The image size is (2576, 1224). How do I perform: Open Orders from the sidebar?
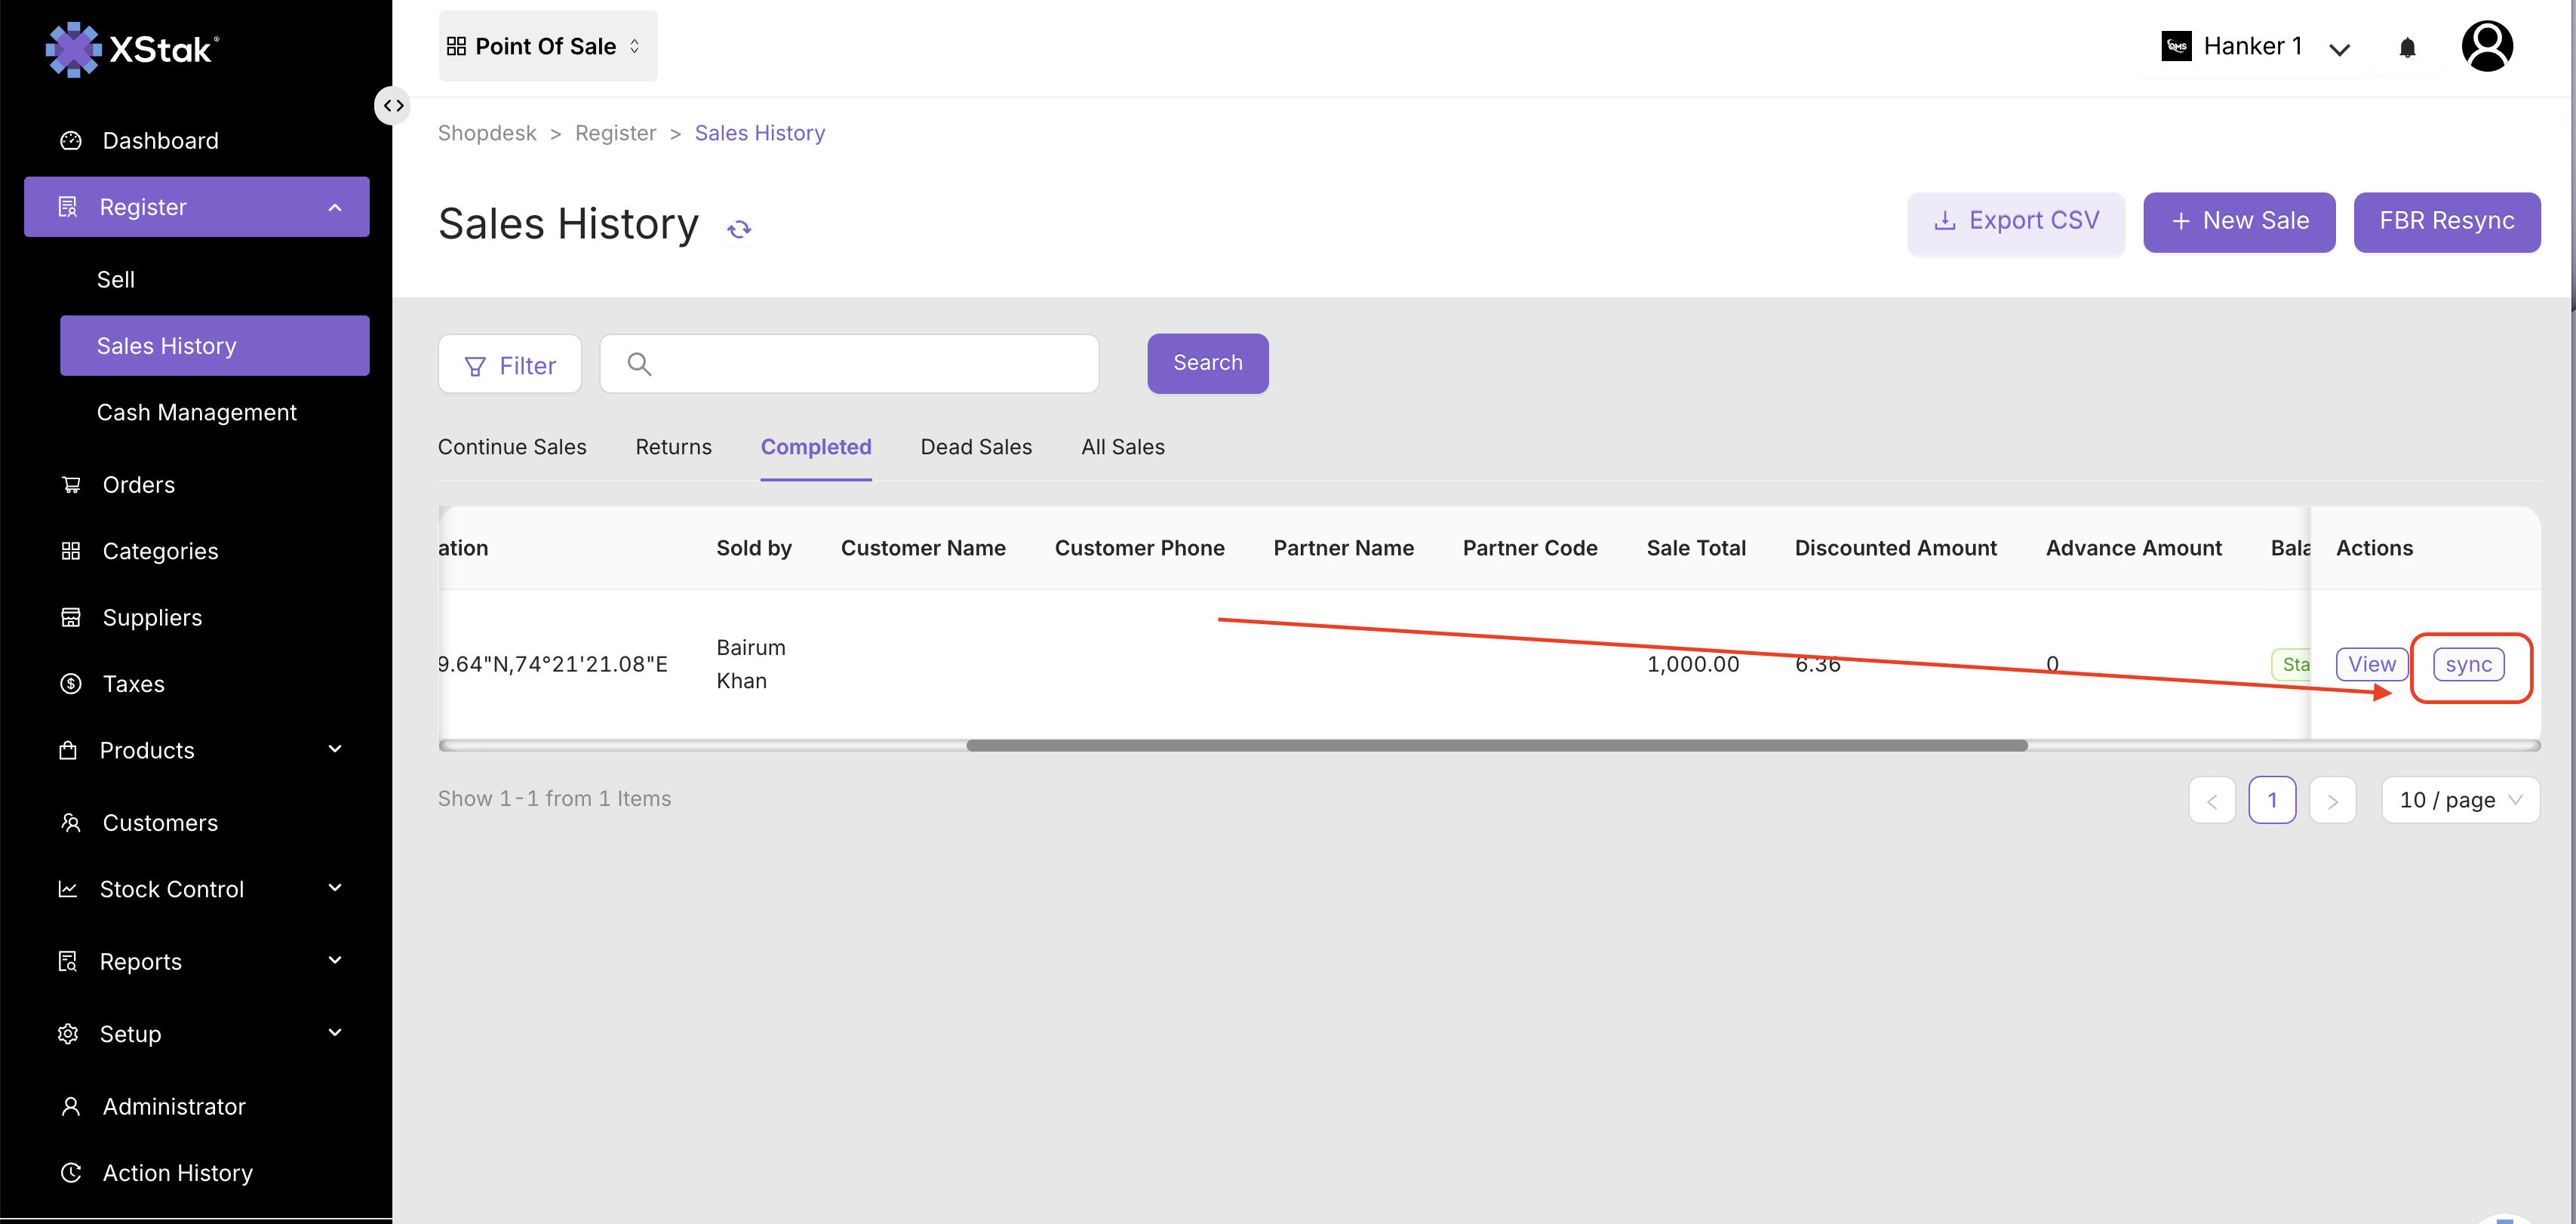138,485
